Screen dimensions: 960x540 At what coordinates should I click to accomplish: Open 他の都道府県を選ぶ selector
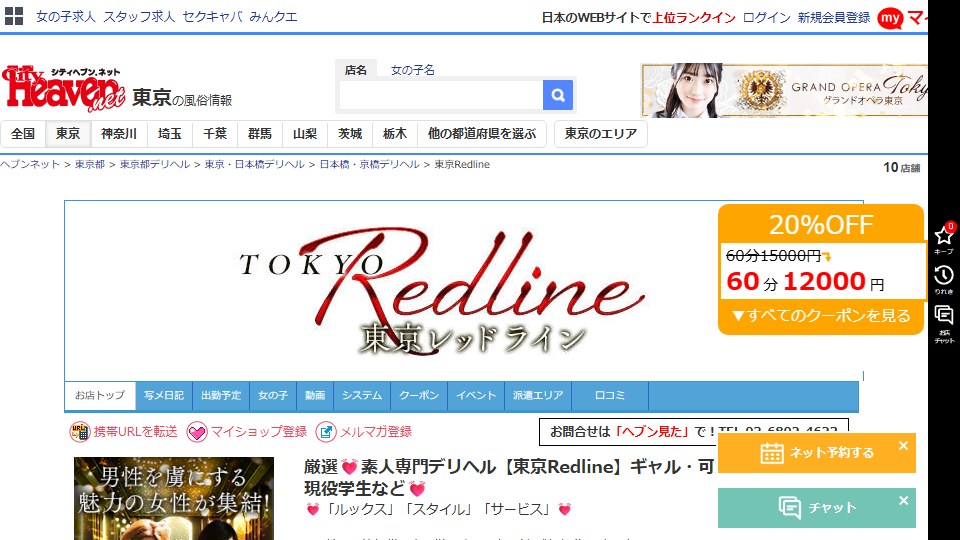point(482,134)
